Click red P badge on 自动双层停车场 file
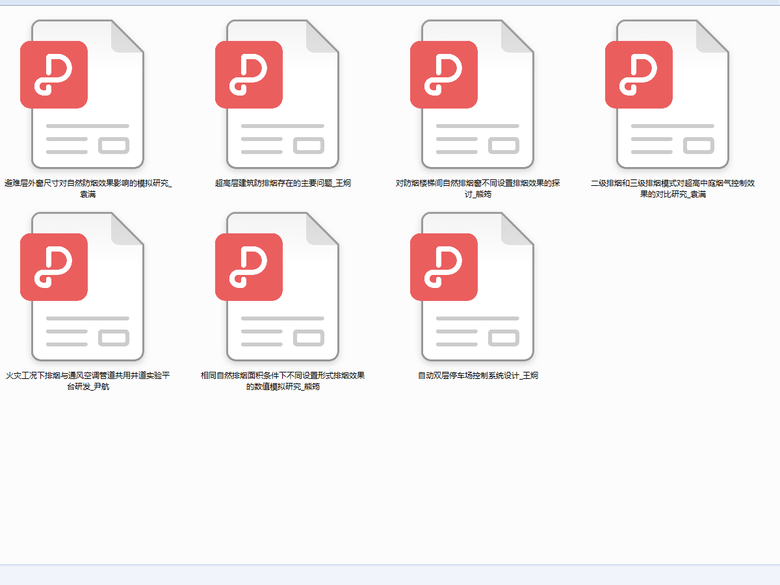Image resolution: width=780 pixels, height=585 pixels. 443,267
